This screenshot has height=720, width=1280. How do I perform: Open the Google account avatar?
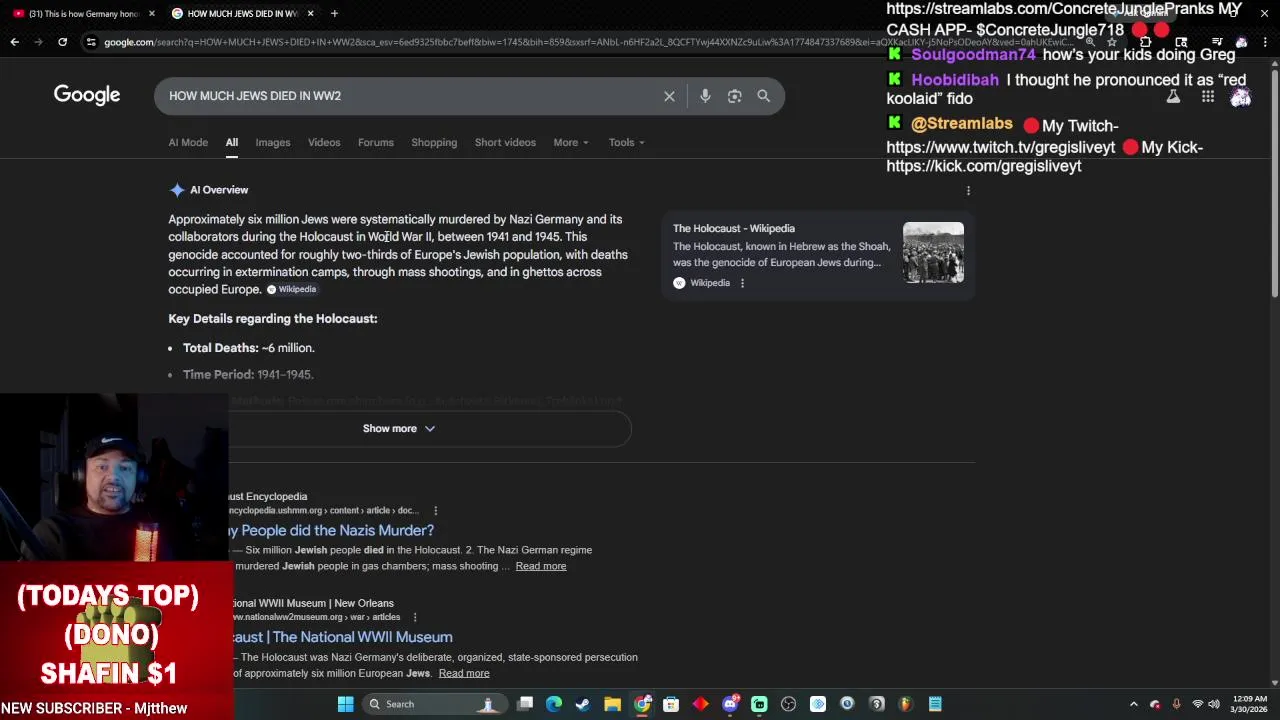click(x=1241, y=97)
